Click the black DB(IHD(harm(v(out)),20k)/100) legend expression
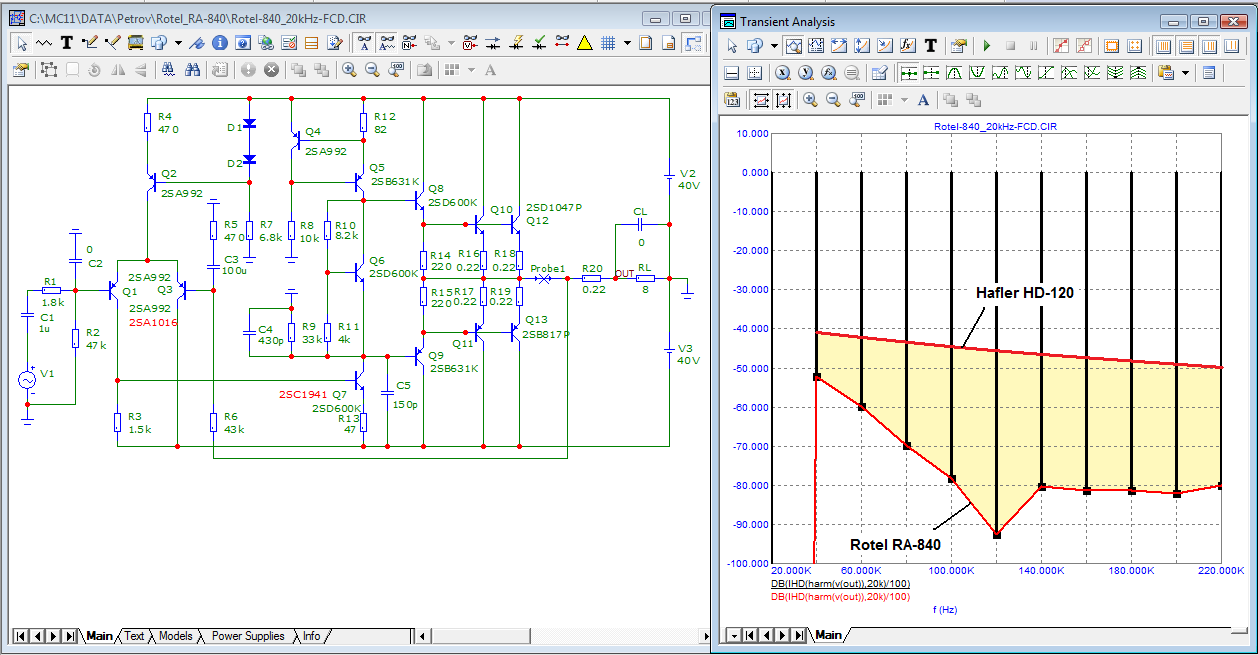The image size is (1258, 655). (840, 582)
